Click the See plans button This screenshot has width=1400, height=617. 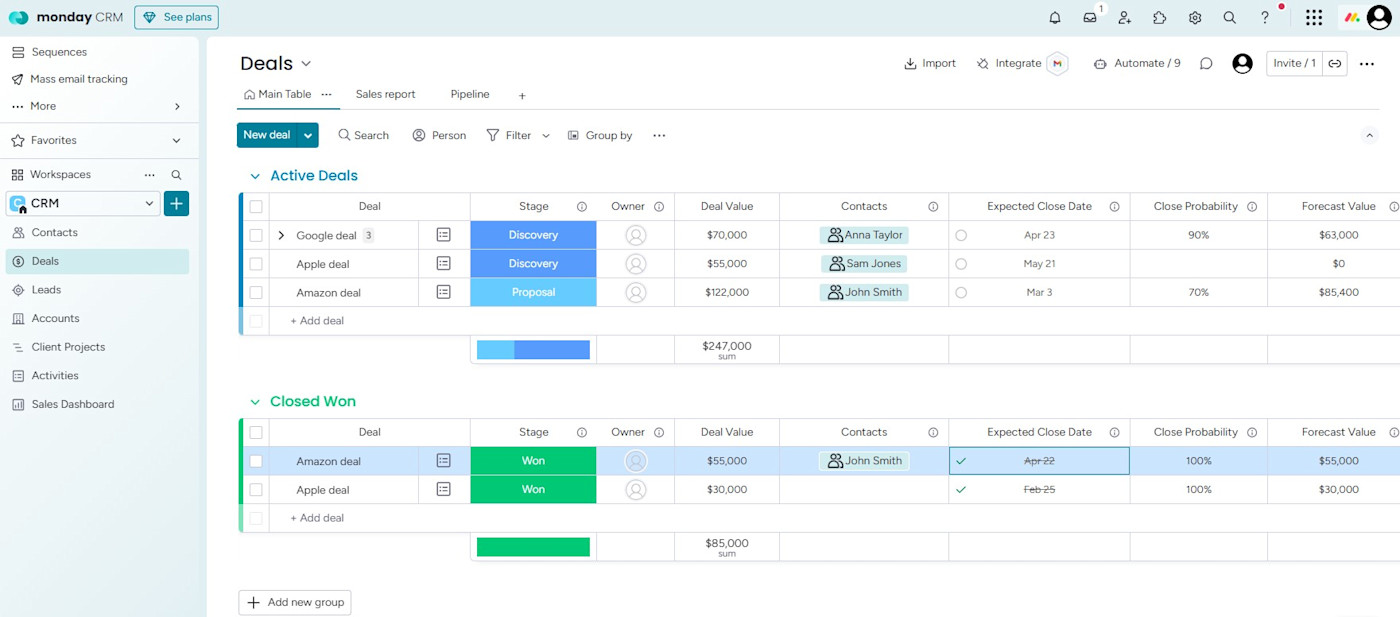click(x=176, y=17)
